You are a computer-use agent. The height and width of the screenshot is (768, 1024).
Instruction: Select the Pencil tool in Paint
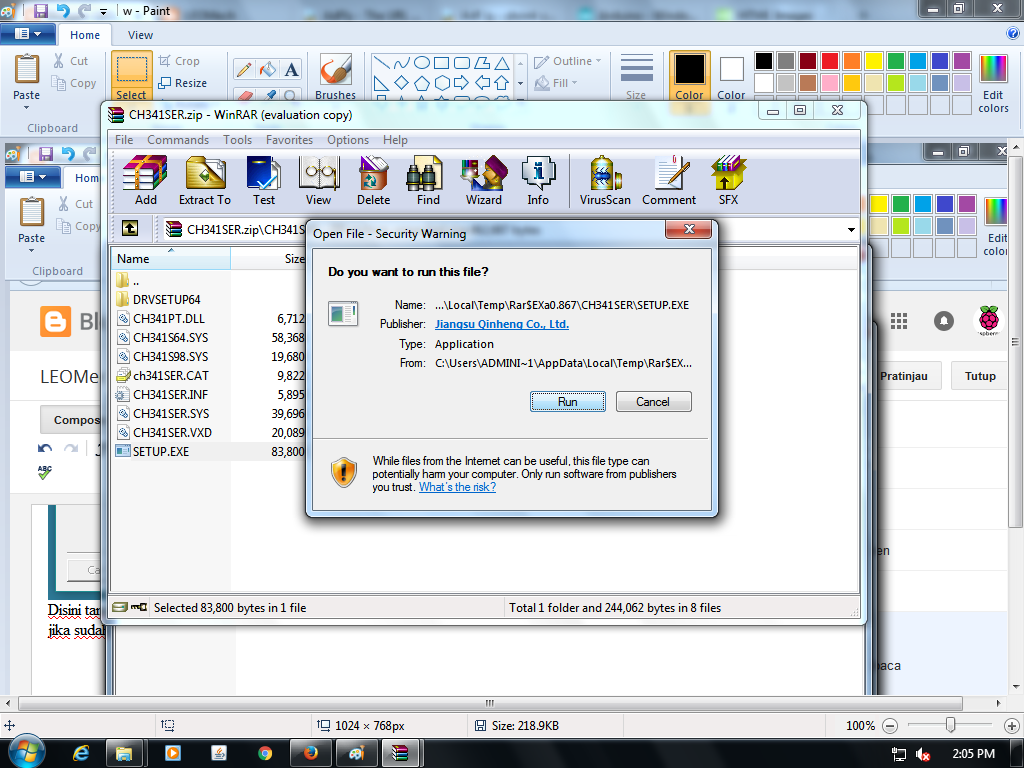[x=244, y=69]
